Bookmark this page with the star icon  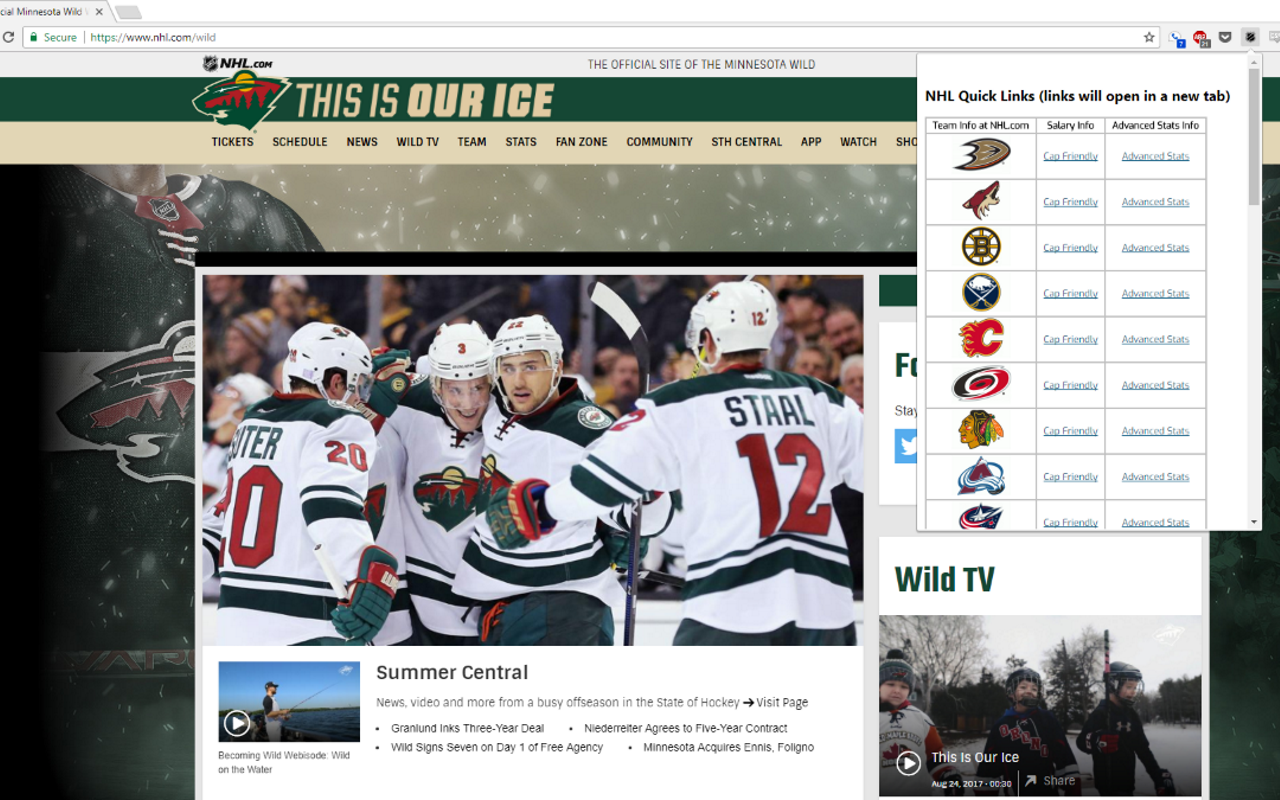[1149, 37]
